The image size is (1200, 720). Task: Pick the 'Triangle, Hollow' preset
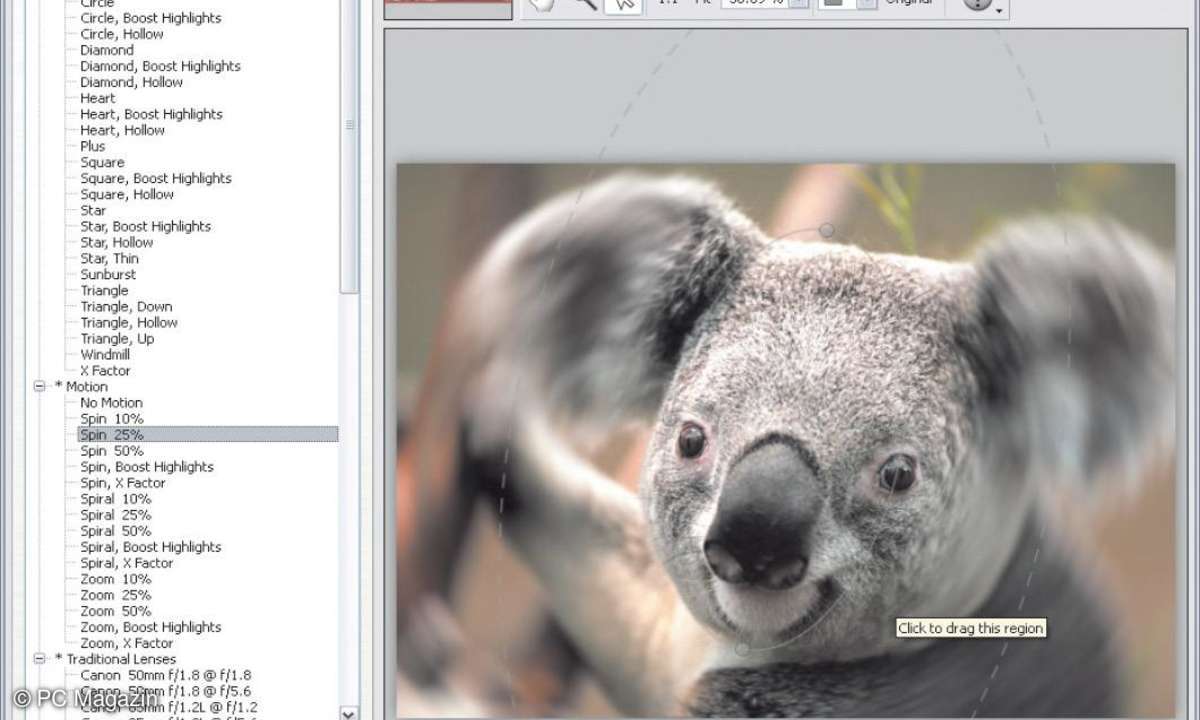(129, 322)
